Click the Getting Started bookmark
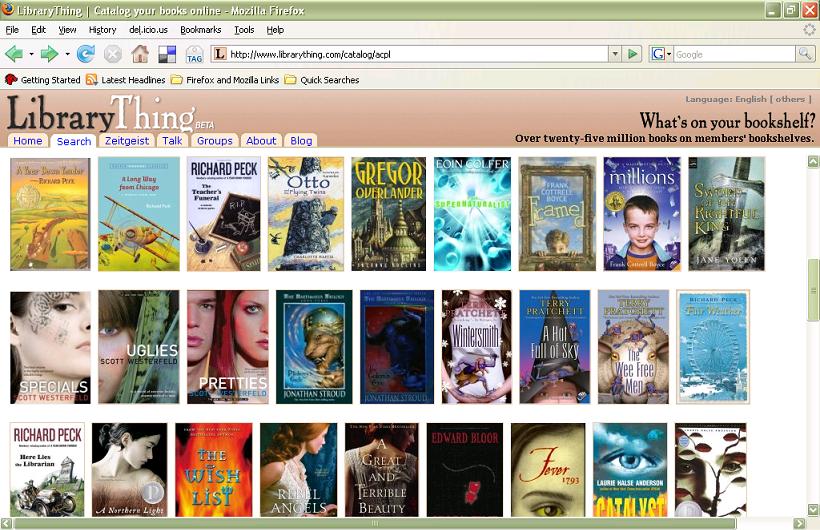Image resolution: width=820 pixels, height=530 pixels. (x=42, y=80)
